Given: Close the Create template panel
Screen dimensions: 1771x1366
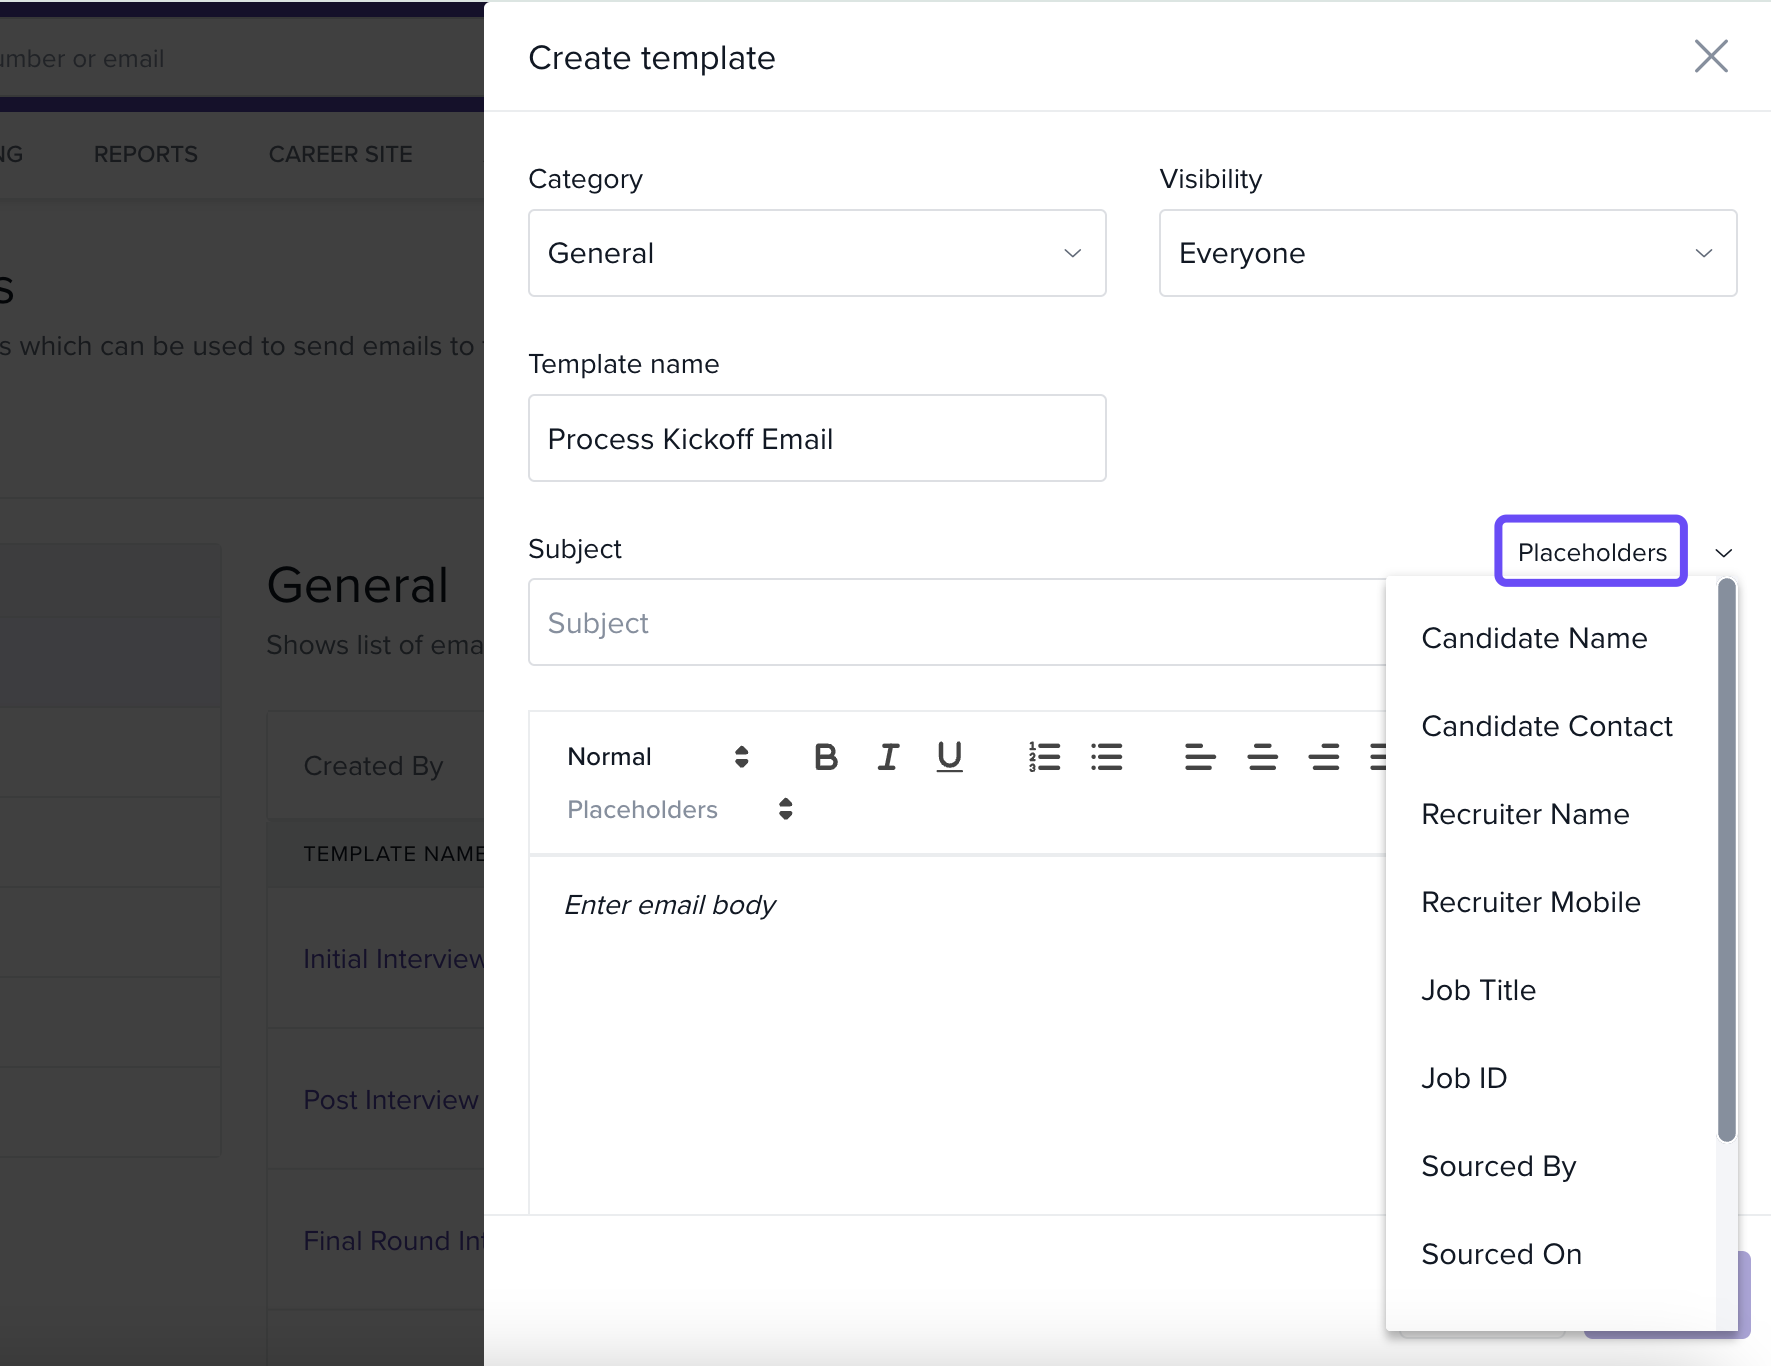Looking at the screenshot, I should click(1711, 57).
